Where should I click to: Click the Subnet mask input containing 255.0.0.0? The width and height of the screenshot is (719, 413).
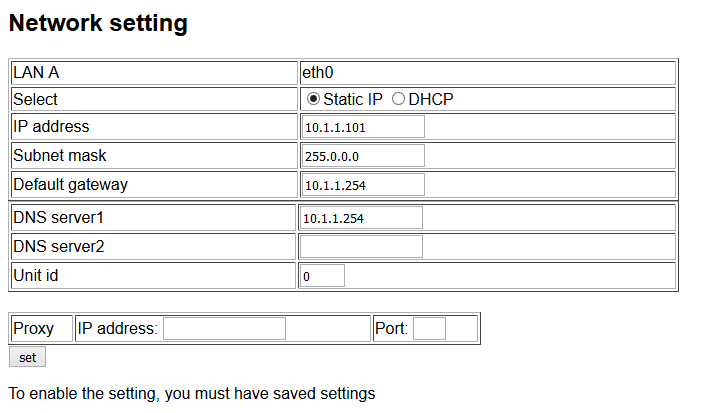tap(362, 156)
